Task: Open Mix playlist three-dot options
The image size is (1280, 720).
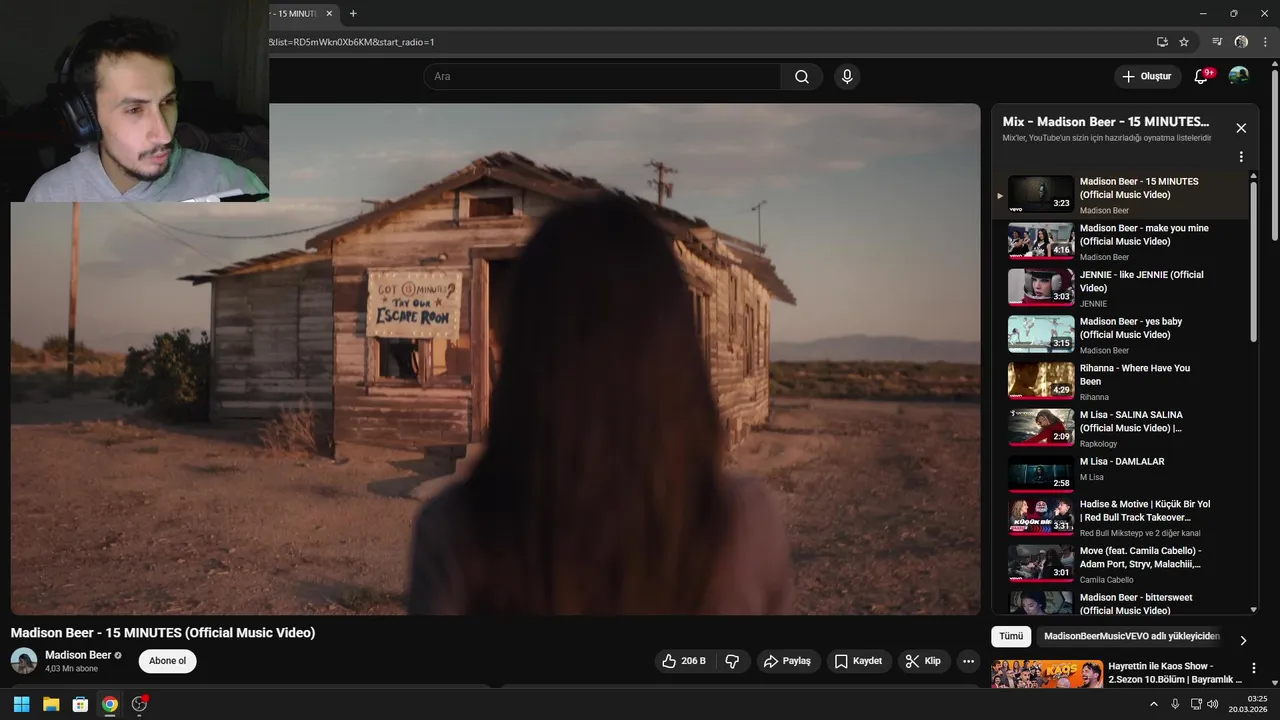Action: (1241, 157)
